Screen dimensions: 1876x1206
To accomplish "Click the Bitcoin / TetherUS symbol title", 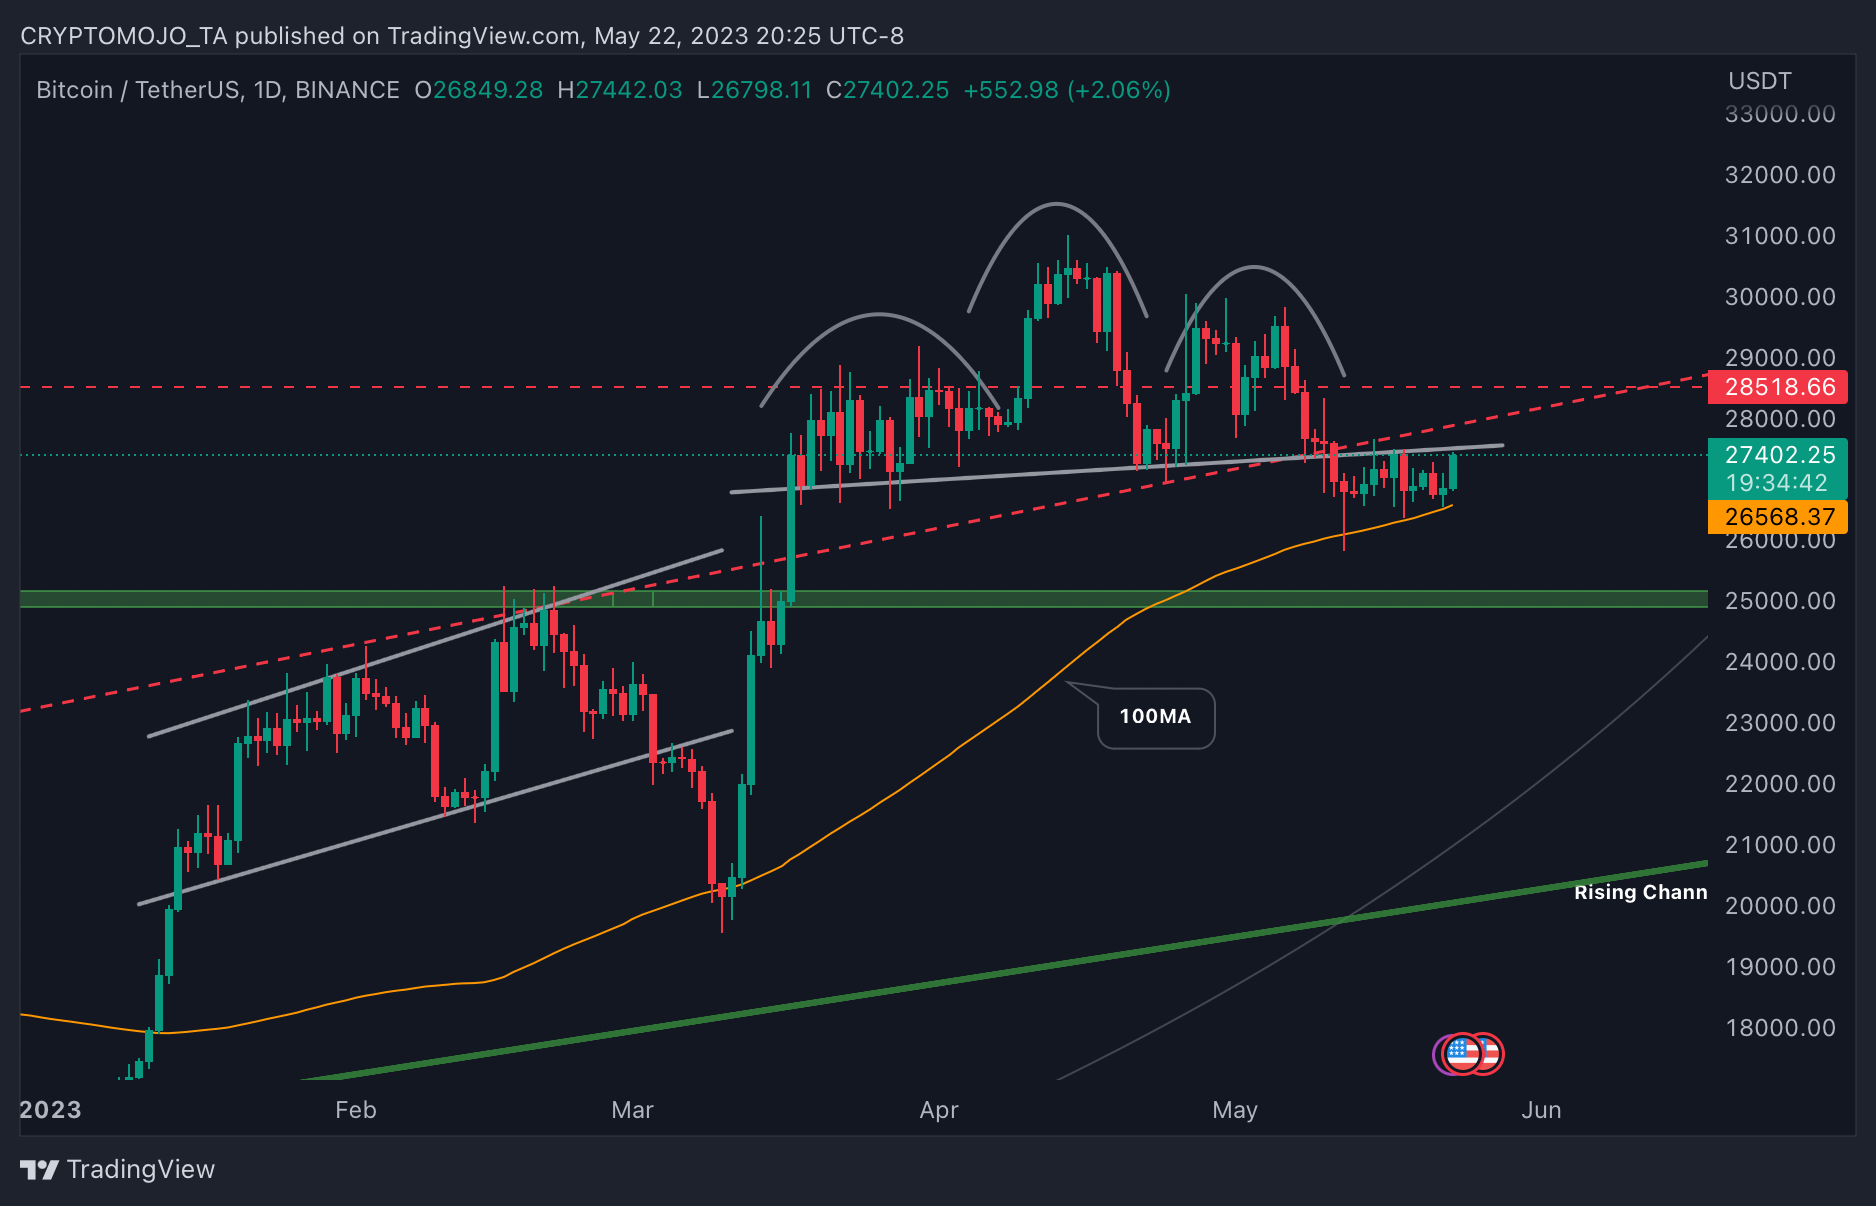I will [218, 90].
